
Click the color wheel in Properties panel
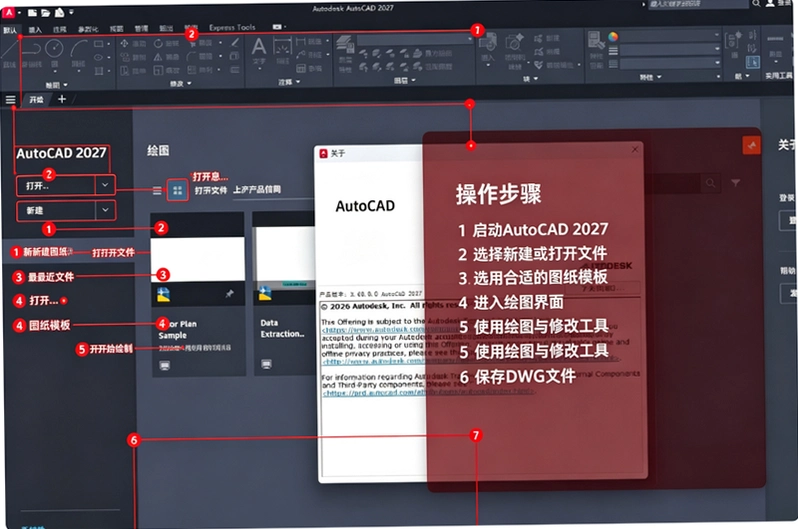613,37
